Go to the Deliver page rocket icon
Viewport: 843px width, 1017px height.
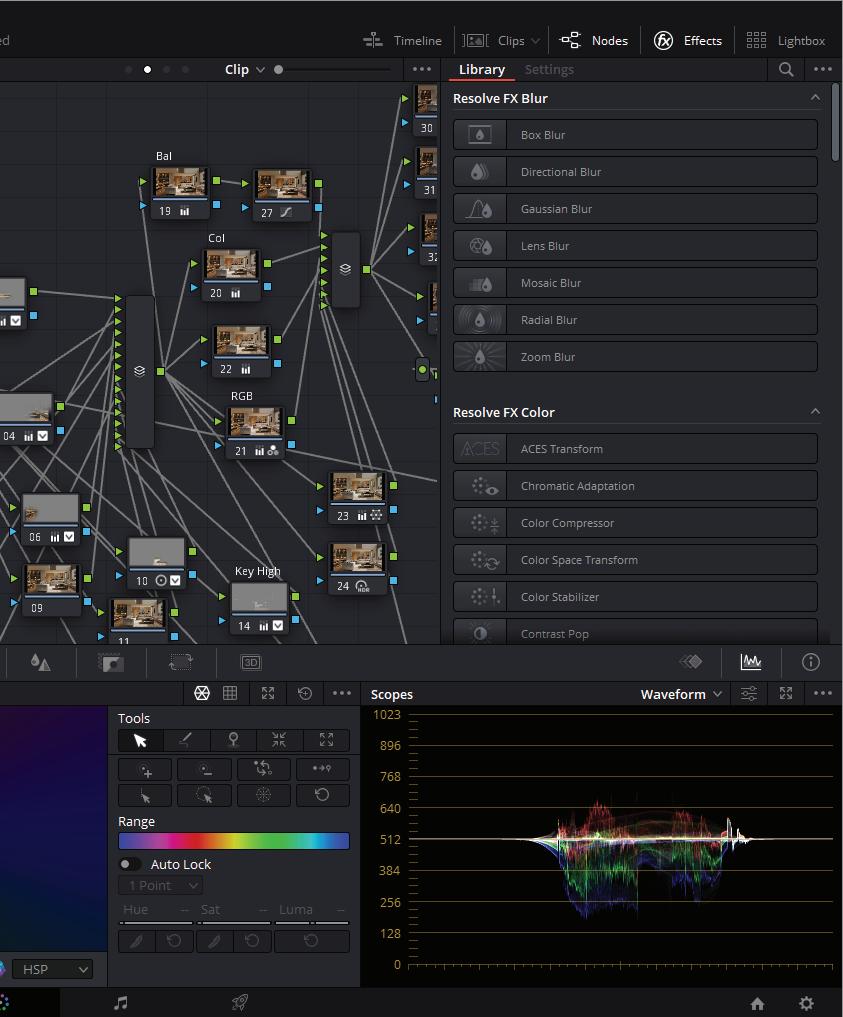(x=240, y=1003)
